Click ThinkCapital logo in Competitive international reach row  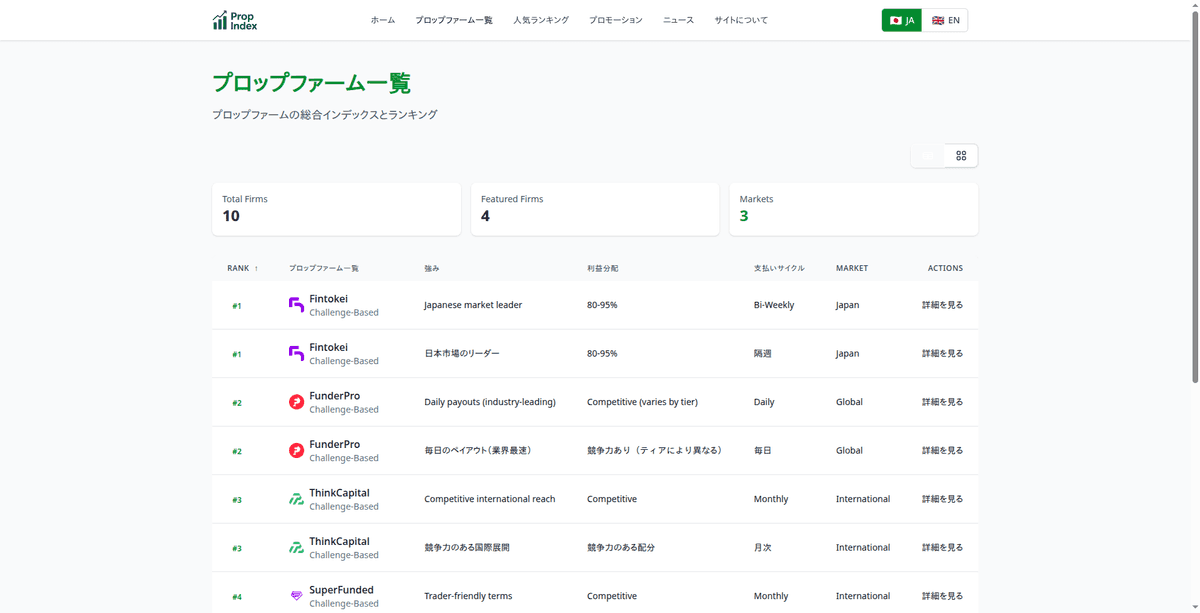(296, 499)
